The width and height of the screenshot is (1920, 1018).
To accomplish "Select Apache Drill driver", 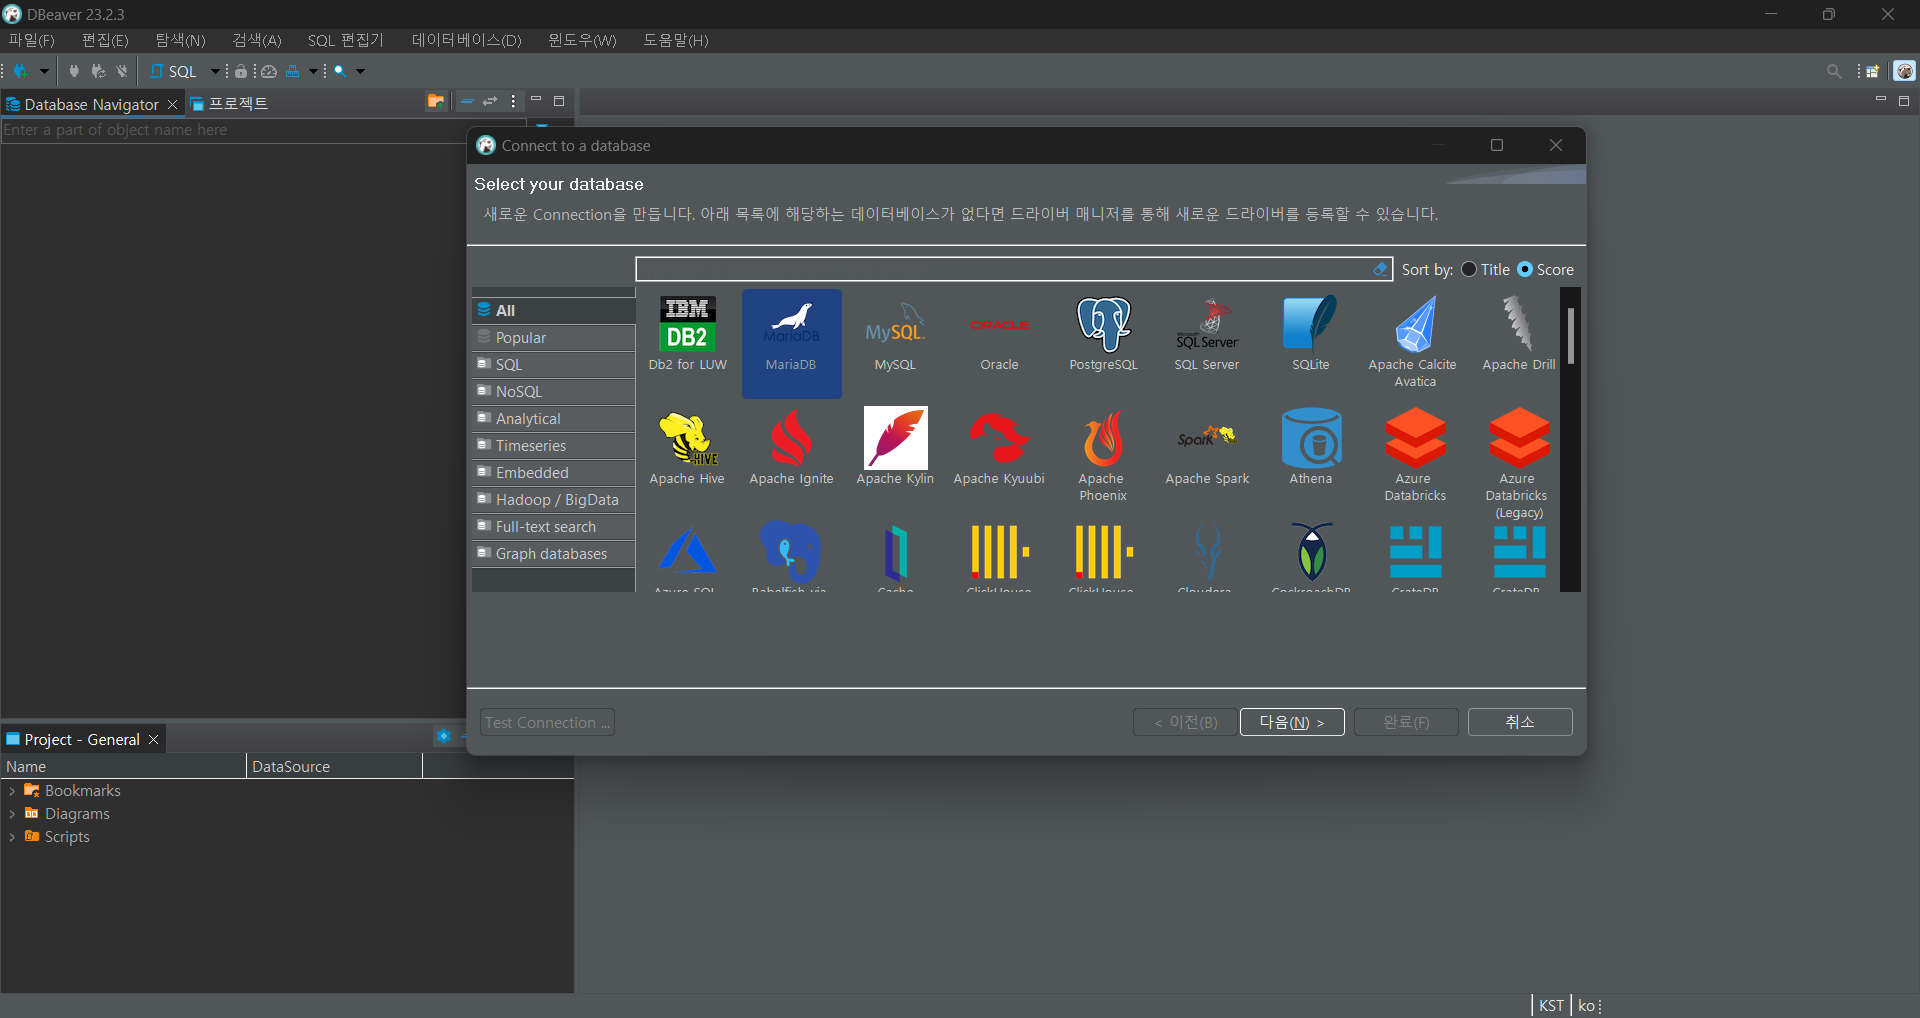I will pyautogui.click(x=1518, y=334).
